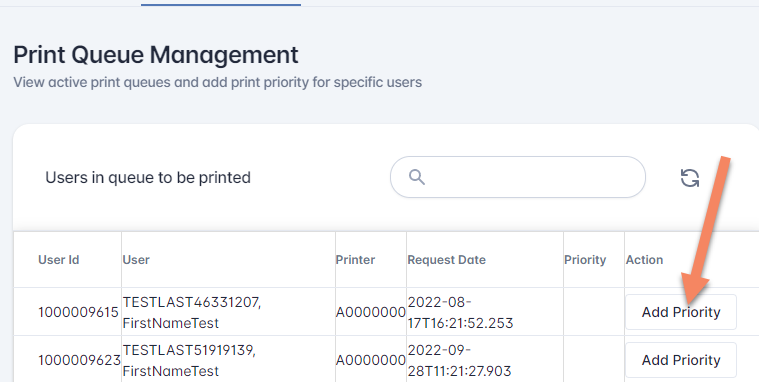Click the User column header
This screenshot has width=759, height=382.
coord(136,260)
